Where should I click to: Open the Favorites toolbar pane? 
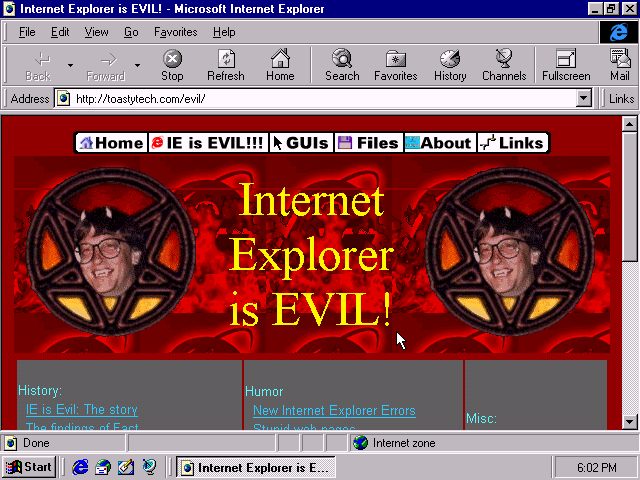[x=396, y=65]
